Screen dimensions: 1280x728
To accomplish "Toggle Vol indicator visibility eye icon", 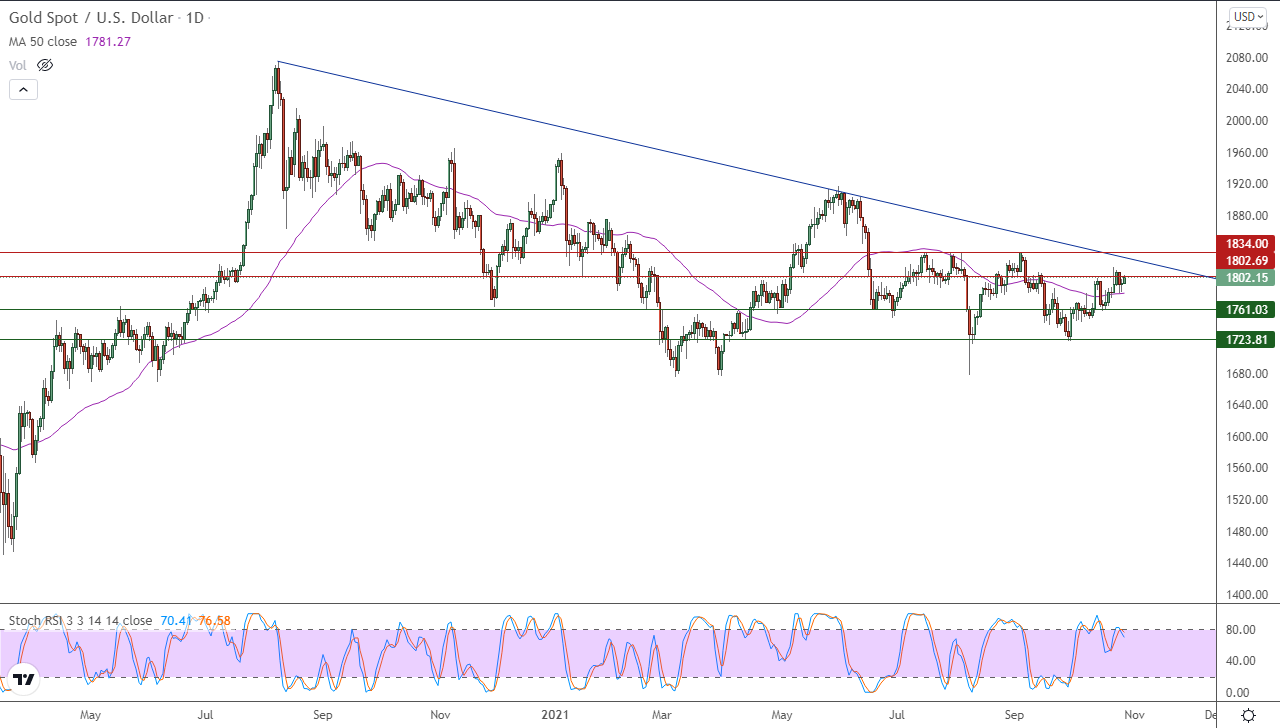I will 44,65.
